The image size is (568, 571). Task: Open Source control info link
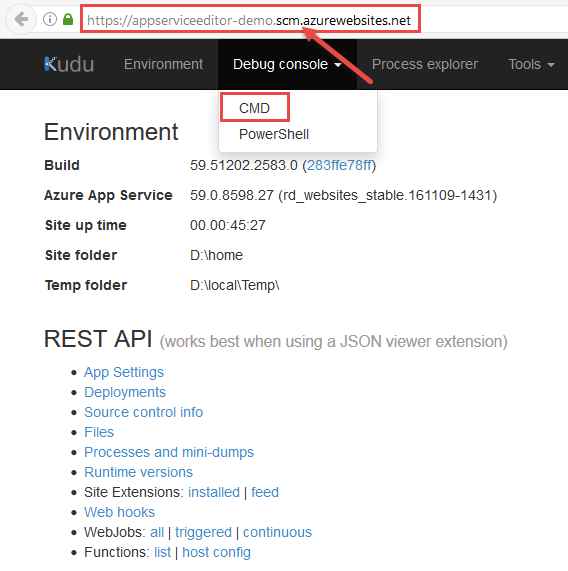(143, 412)
